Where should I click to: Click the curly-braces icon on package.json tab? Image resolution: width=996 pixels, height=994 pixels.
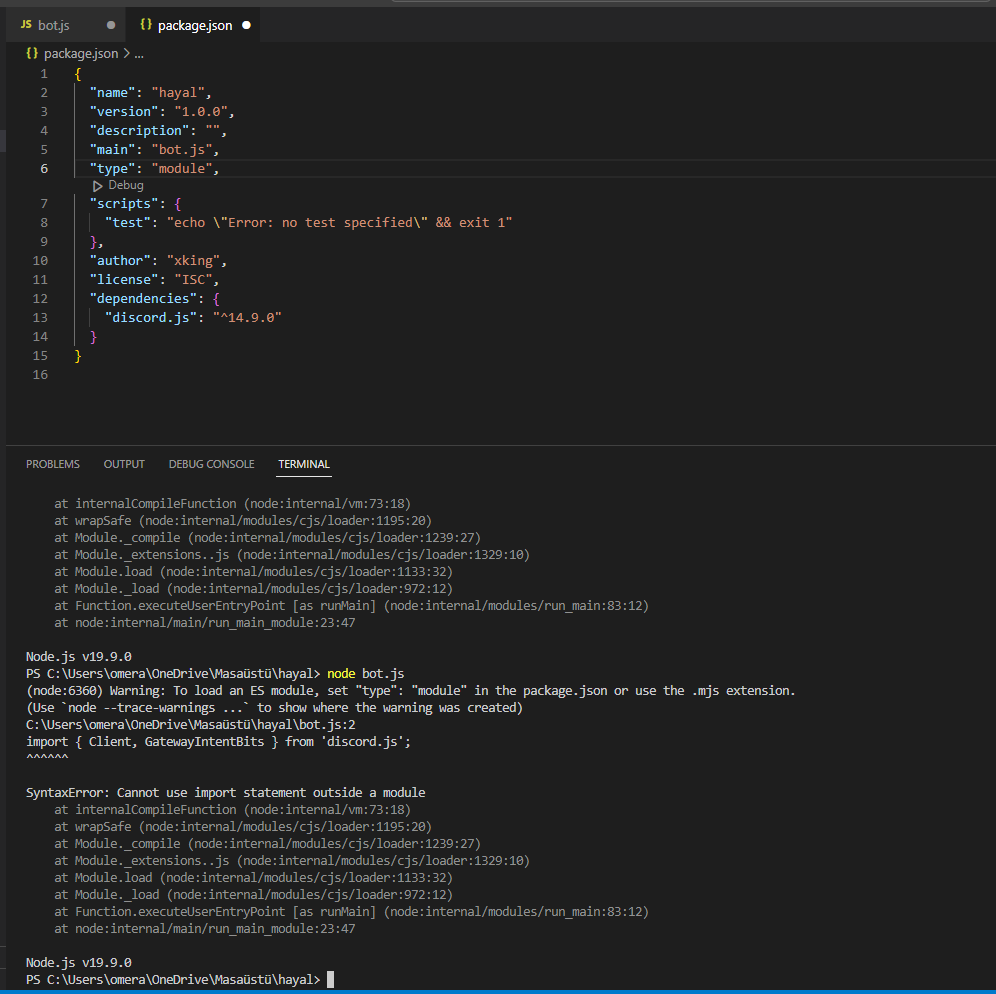(x=146, y=24)
